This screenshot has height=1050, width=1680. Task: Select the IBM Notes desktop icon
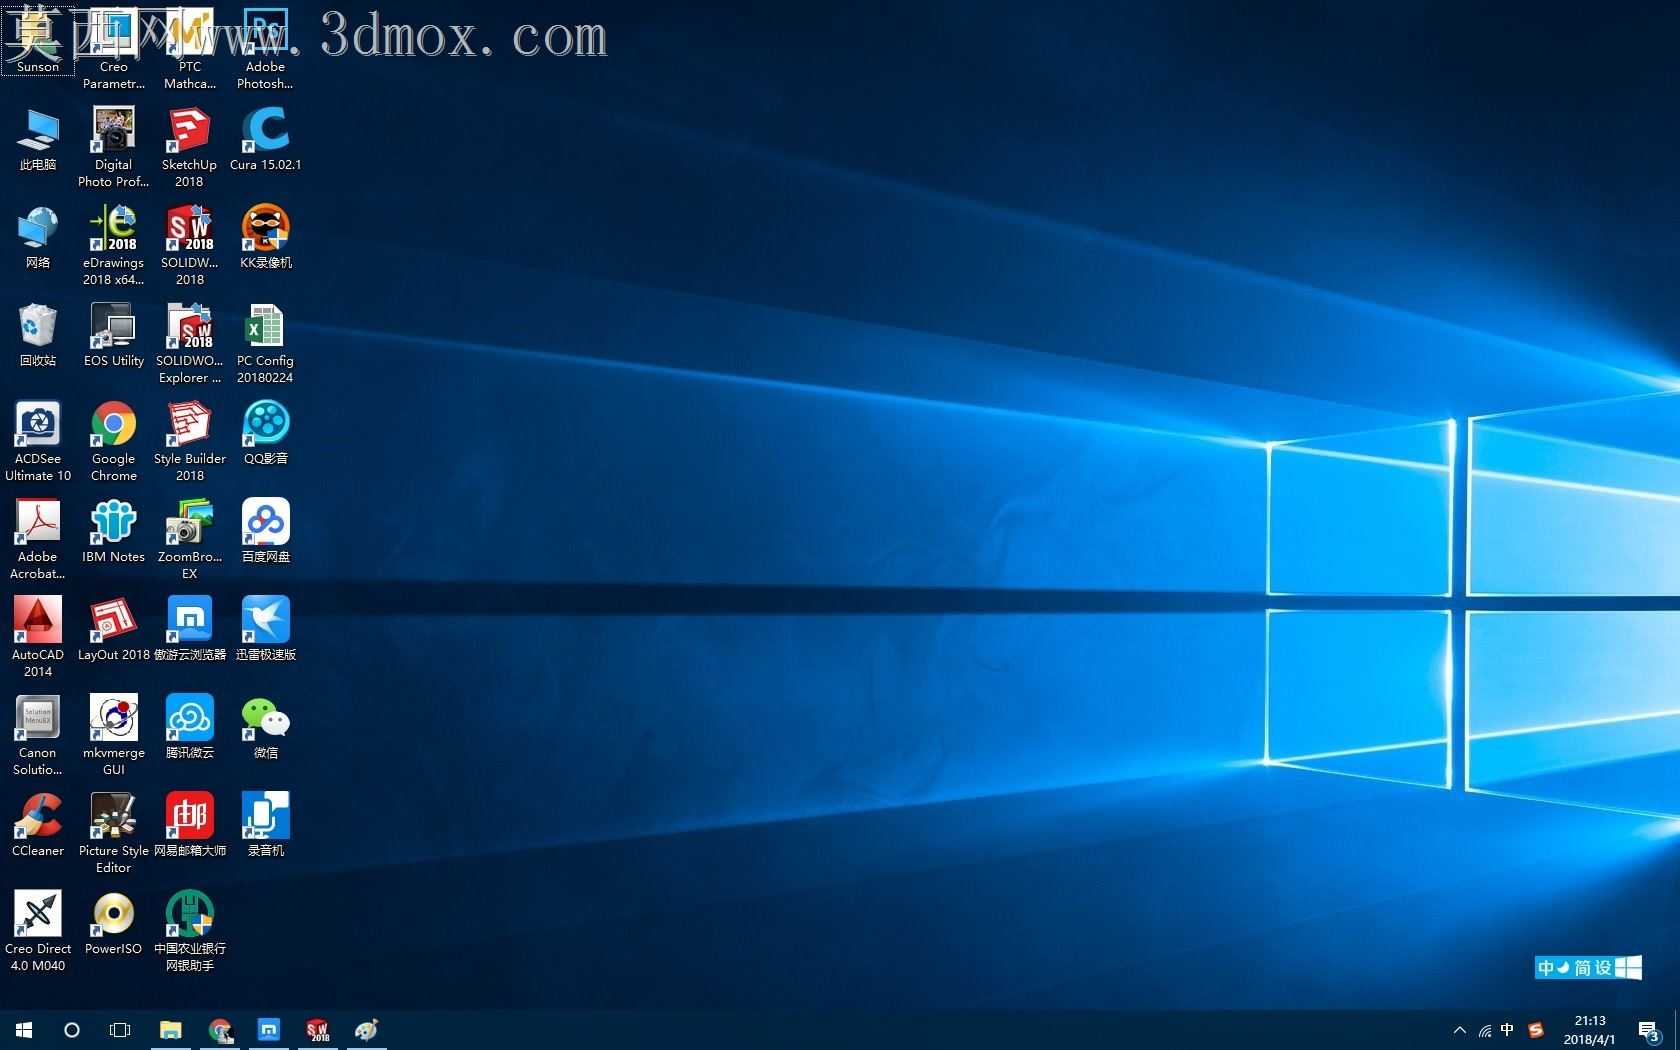[x=114, y=531]
